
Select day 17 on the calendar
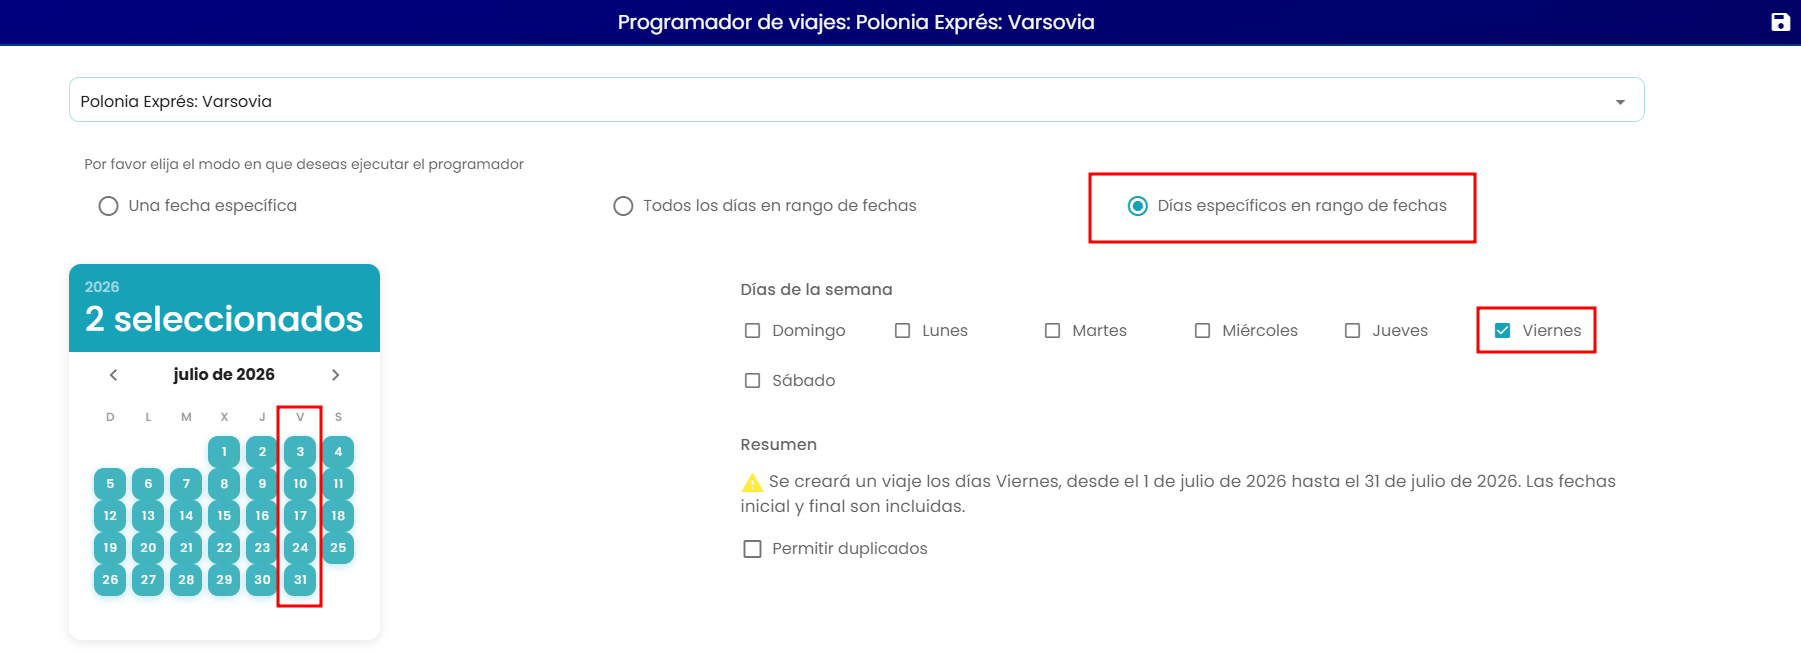click(x=300, y=516)
